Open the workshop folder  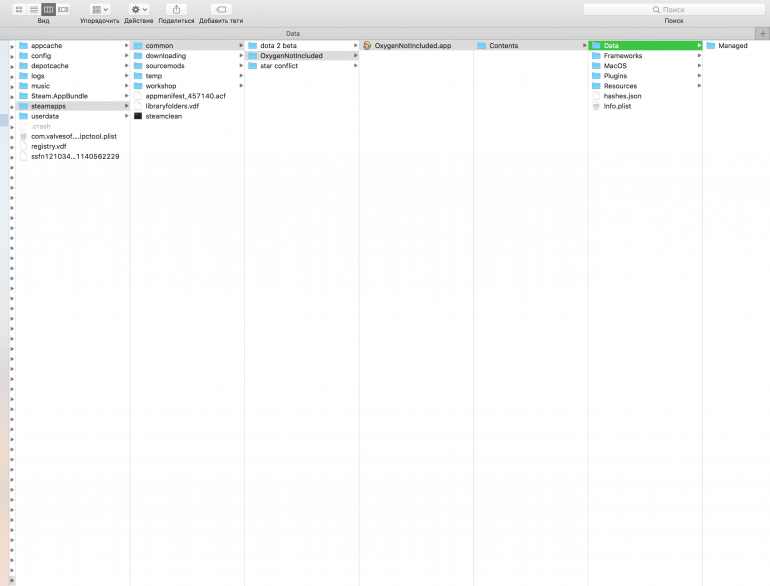[x=160, y=86]
